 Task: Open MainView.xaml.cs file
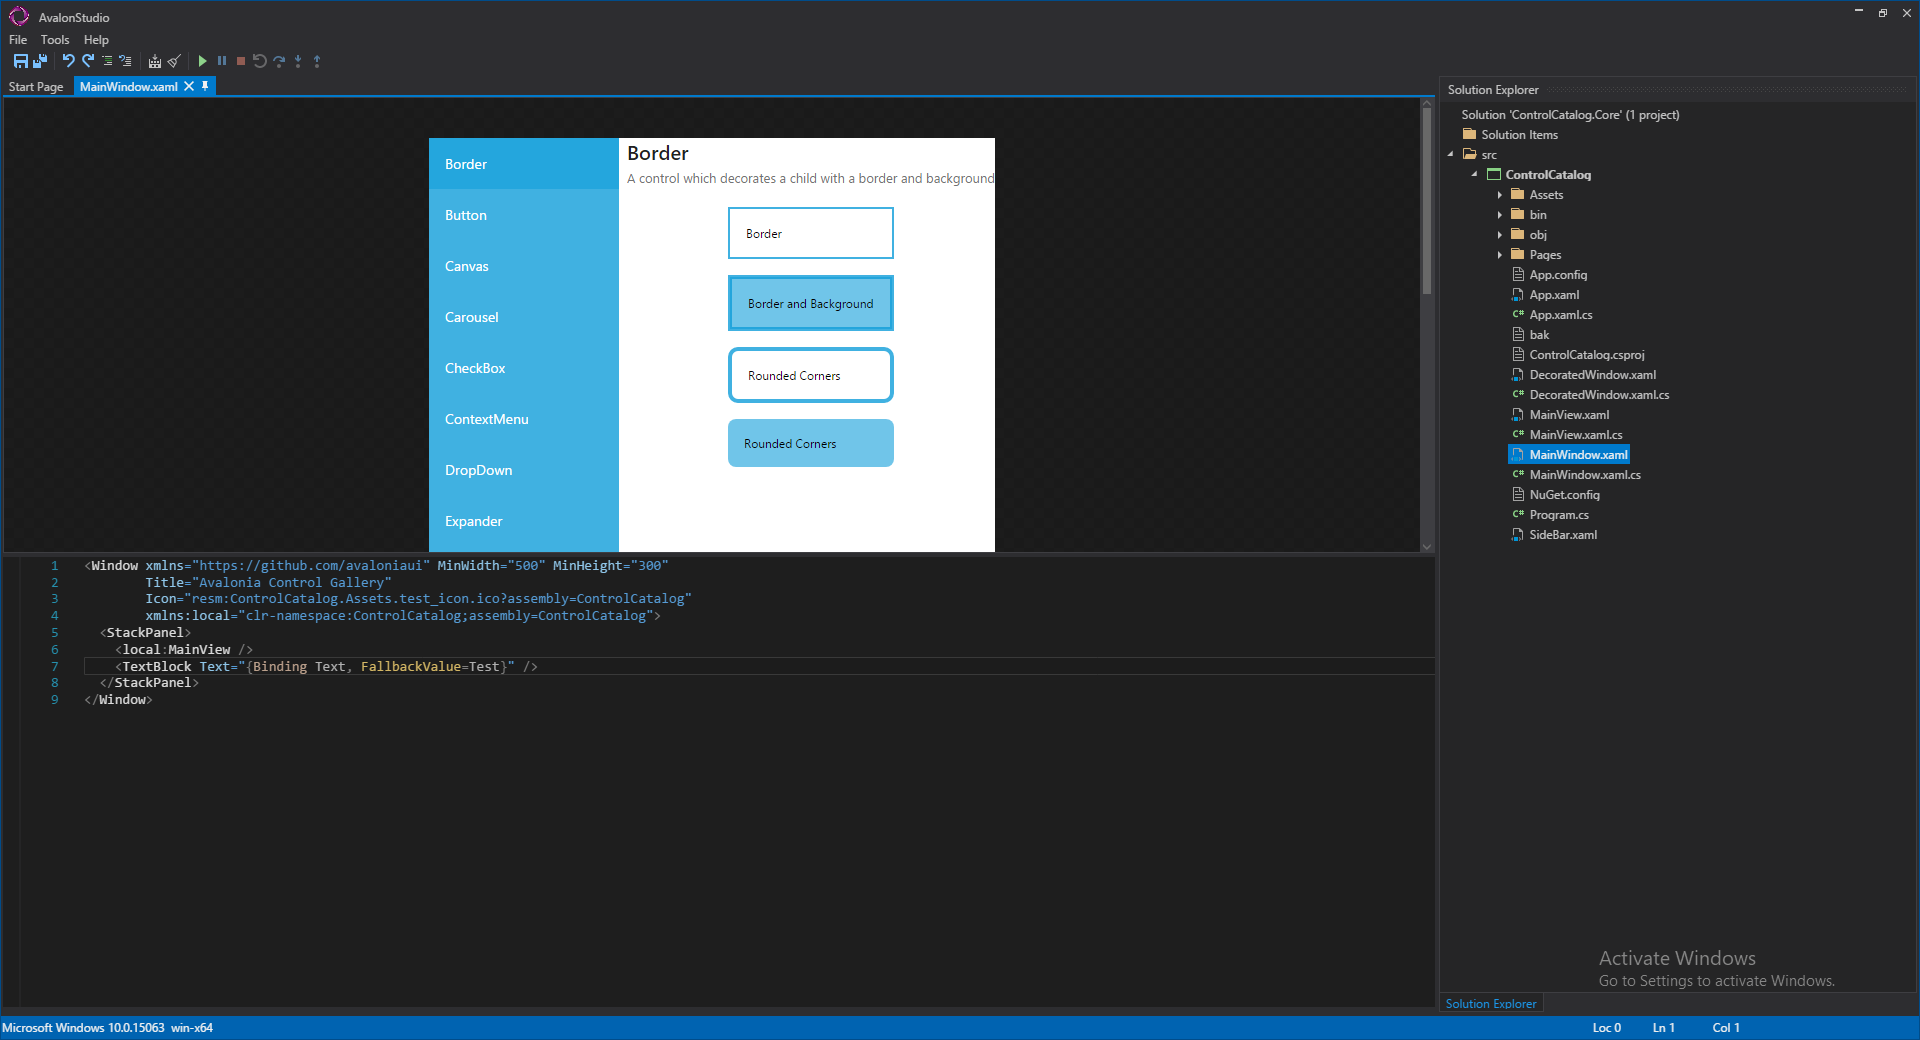[1567, 435]
